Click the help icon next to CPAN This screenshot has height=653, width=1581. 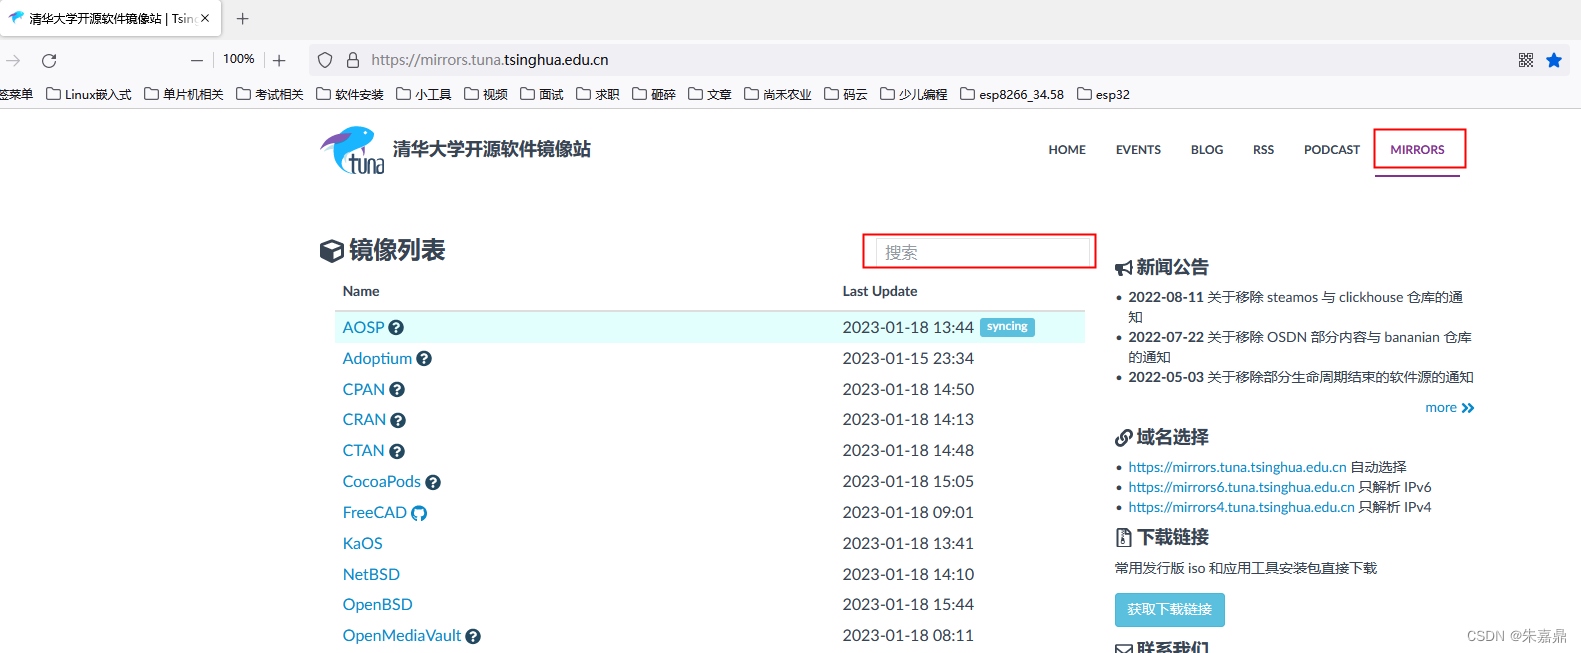[x=397, y=390]
